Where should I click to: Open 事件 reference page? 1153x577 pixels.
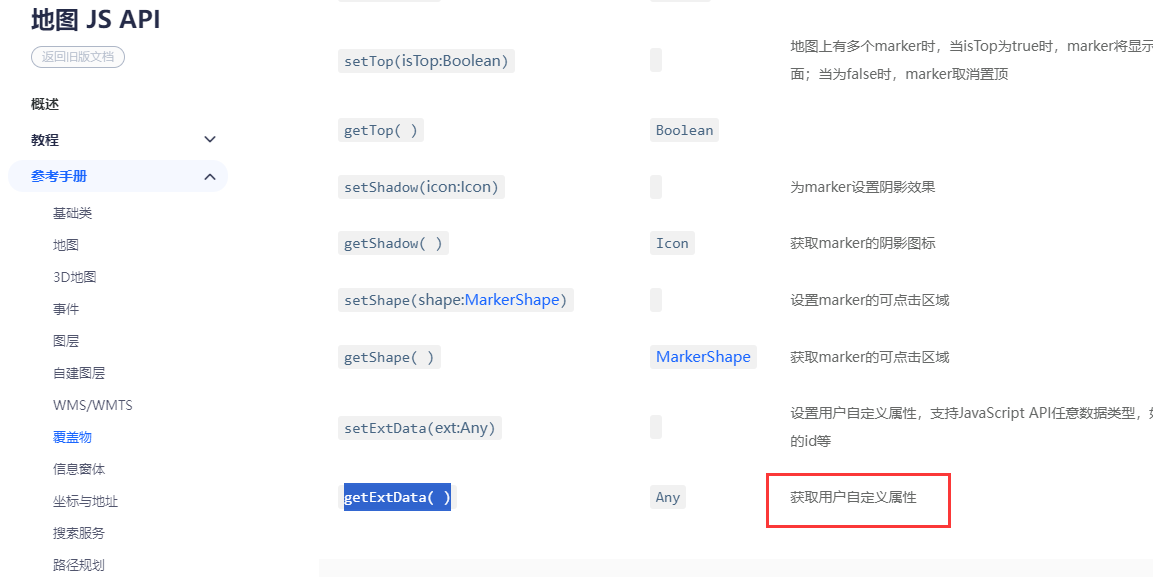66,309
